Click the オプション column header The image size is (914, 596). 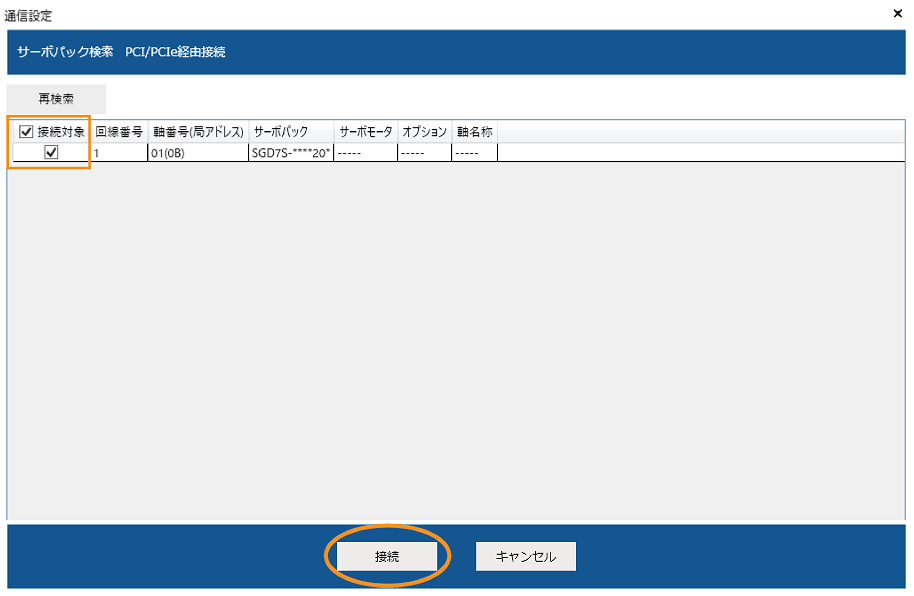(x=424, y=131)
